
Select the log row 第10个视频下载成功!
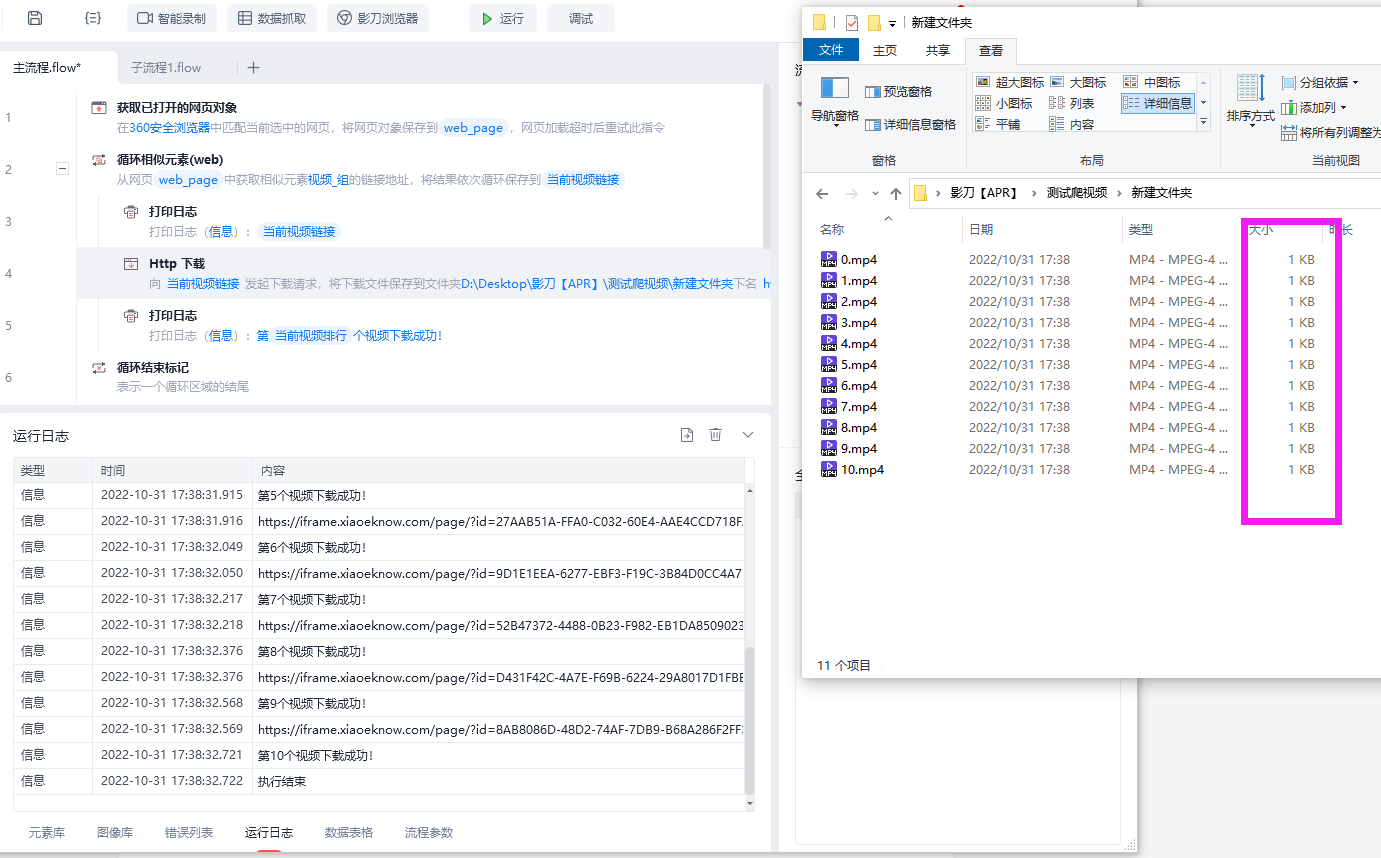coord(380,755)
